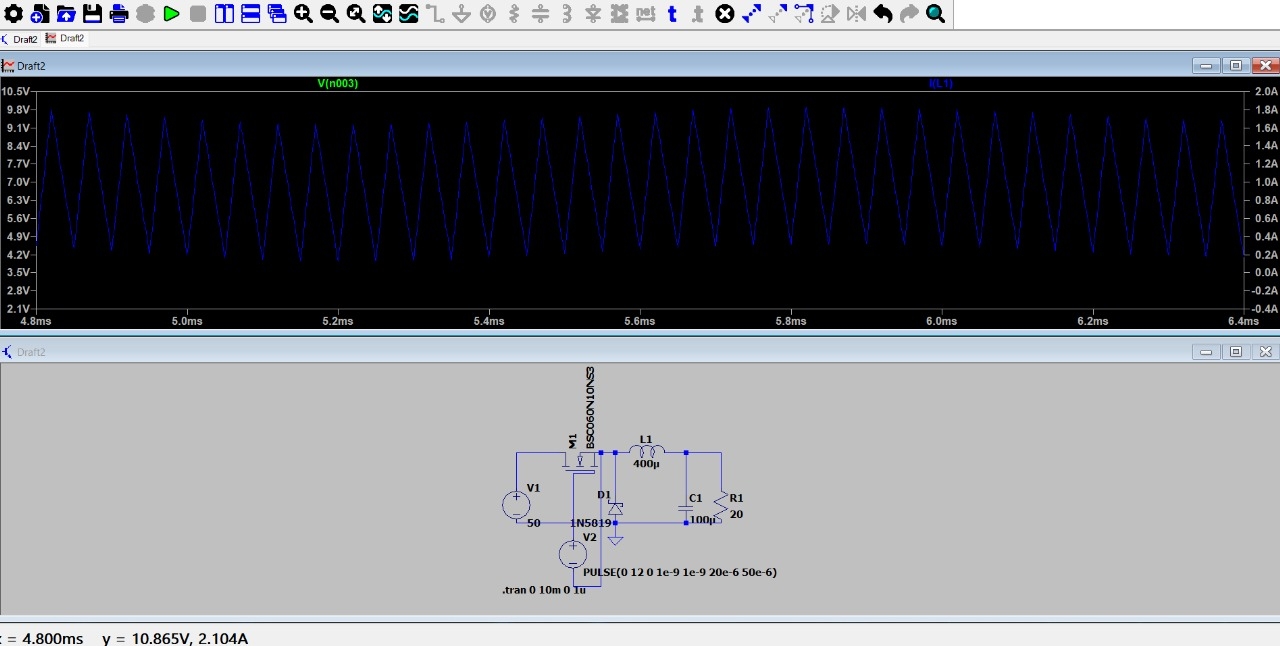Open an existing file
The width and height of the screenshot is (1280, 646).
click(66, 14)
